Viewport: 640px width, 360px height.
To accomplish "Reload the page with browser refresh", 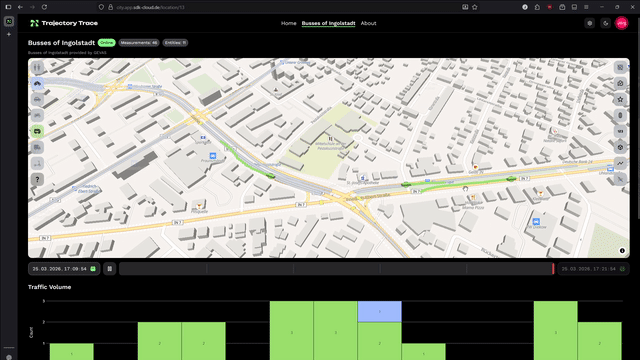I will [44, 7].
